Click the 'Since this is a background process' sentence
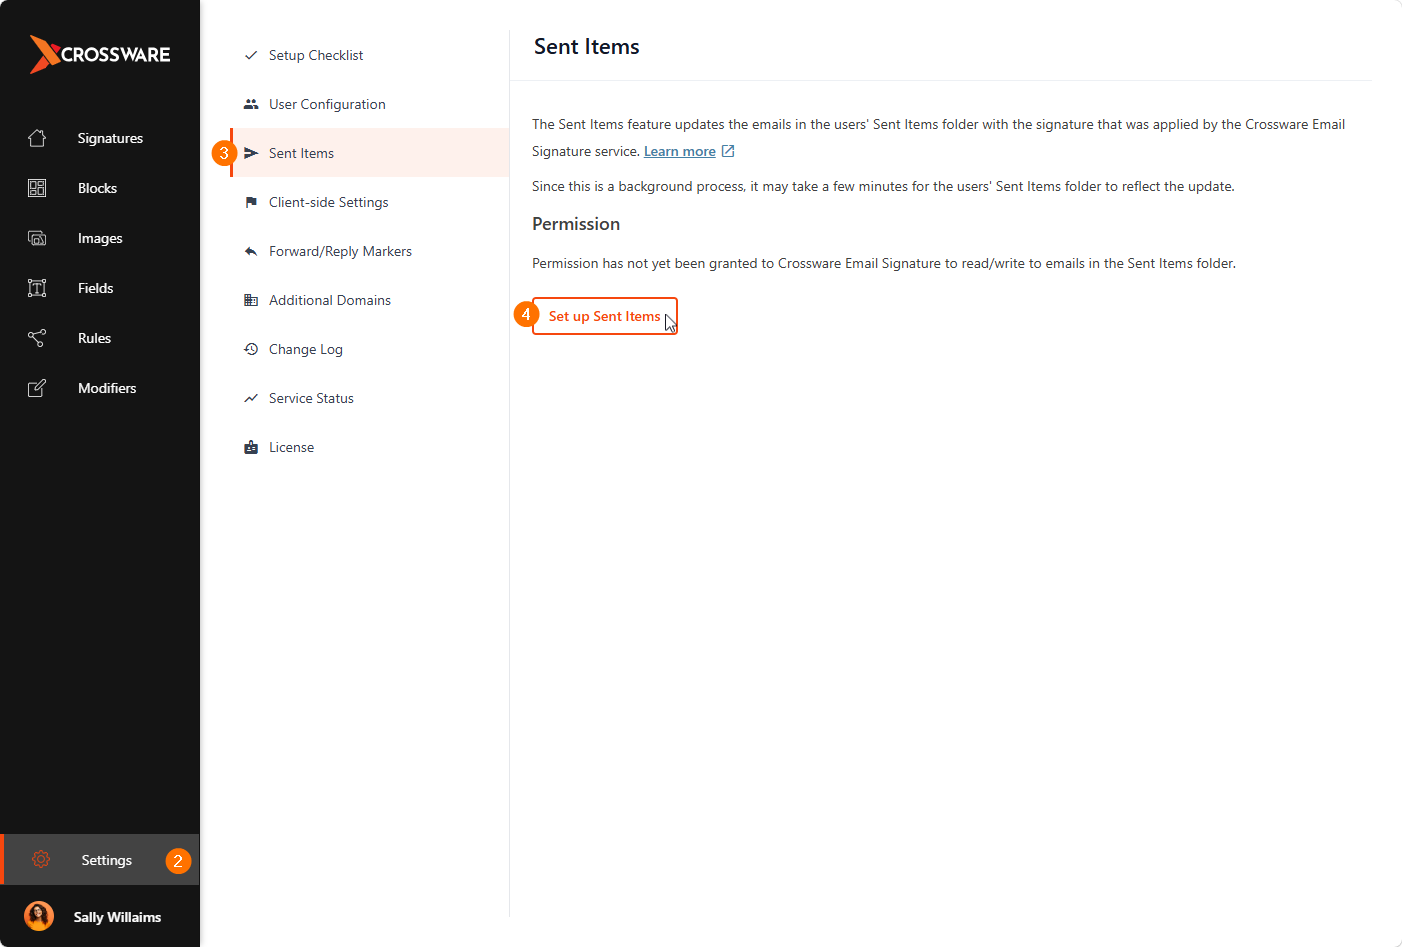 (x=883, y=186)
